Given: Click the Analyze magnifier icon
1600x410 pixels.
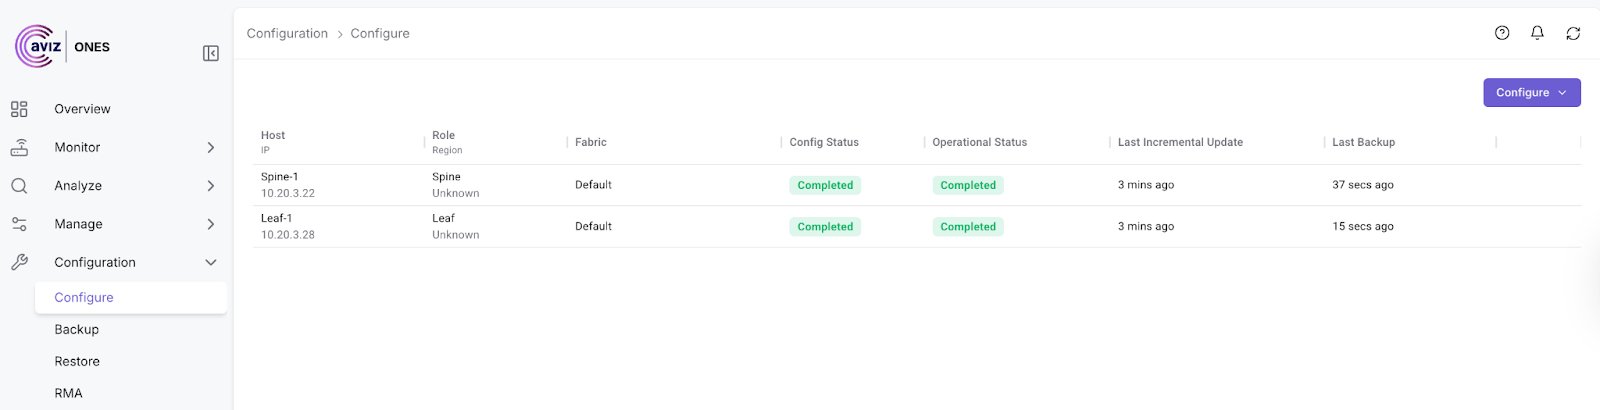Looking at the screenshot, I should [19, 186].
